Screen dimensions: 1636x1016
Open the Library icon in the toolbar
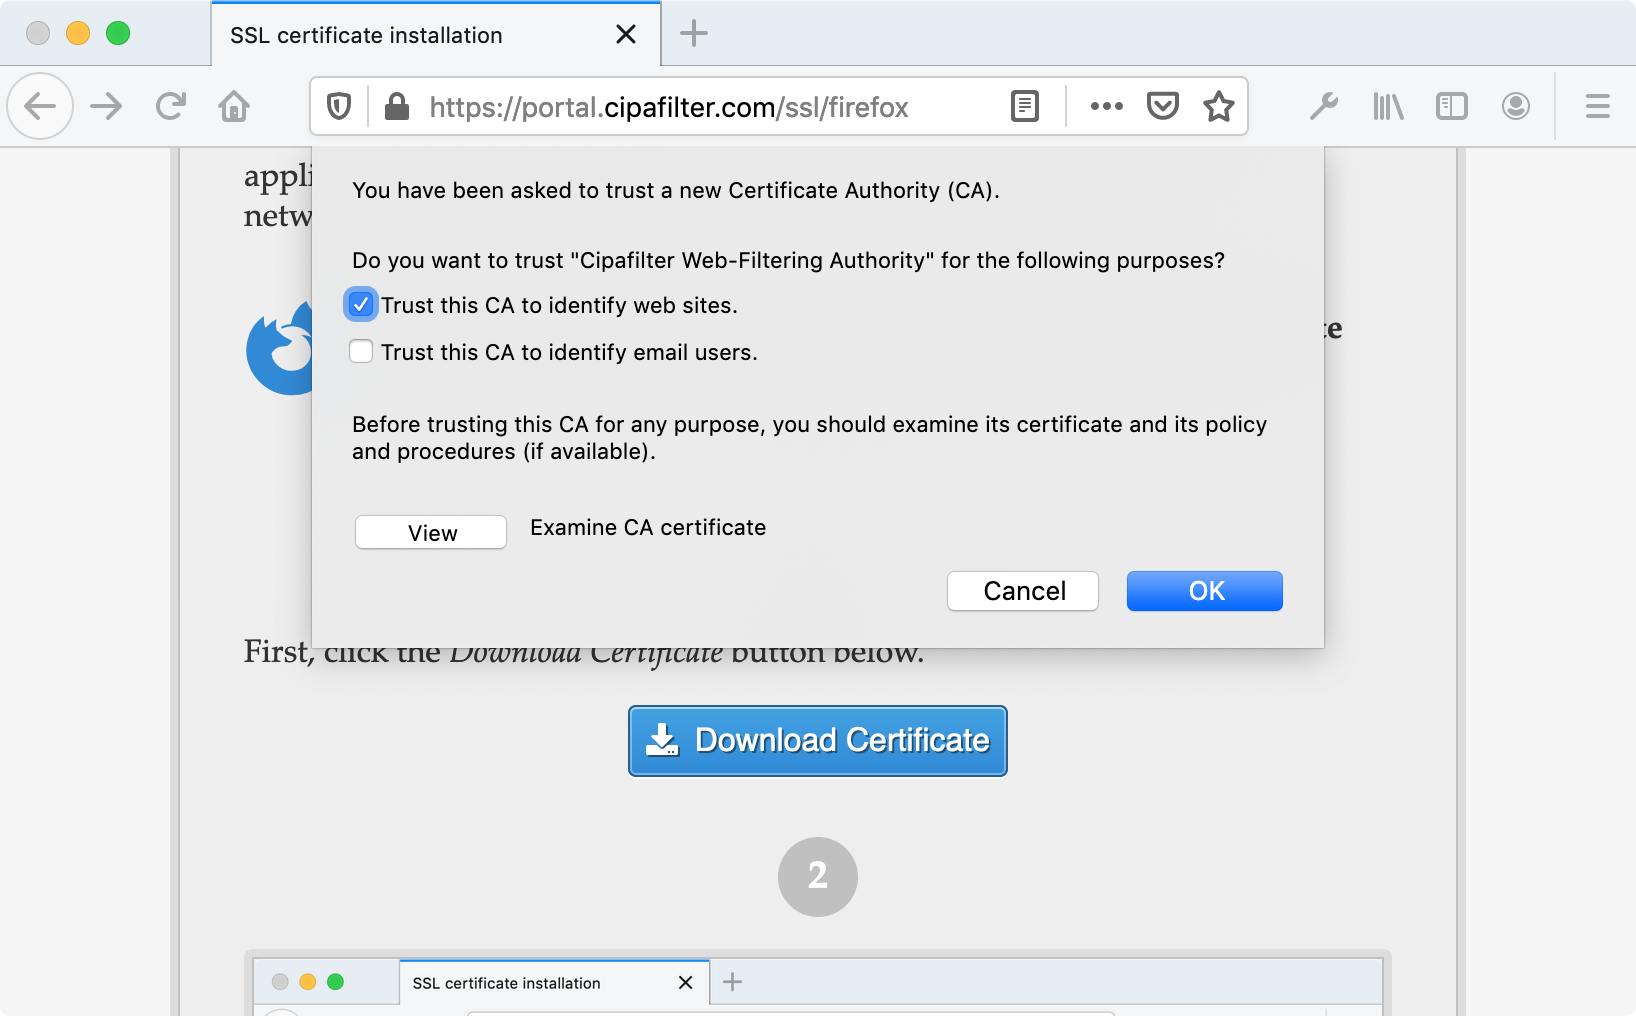point(1388,106)
